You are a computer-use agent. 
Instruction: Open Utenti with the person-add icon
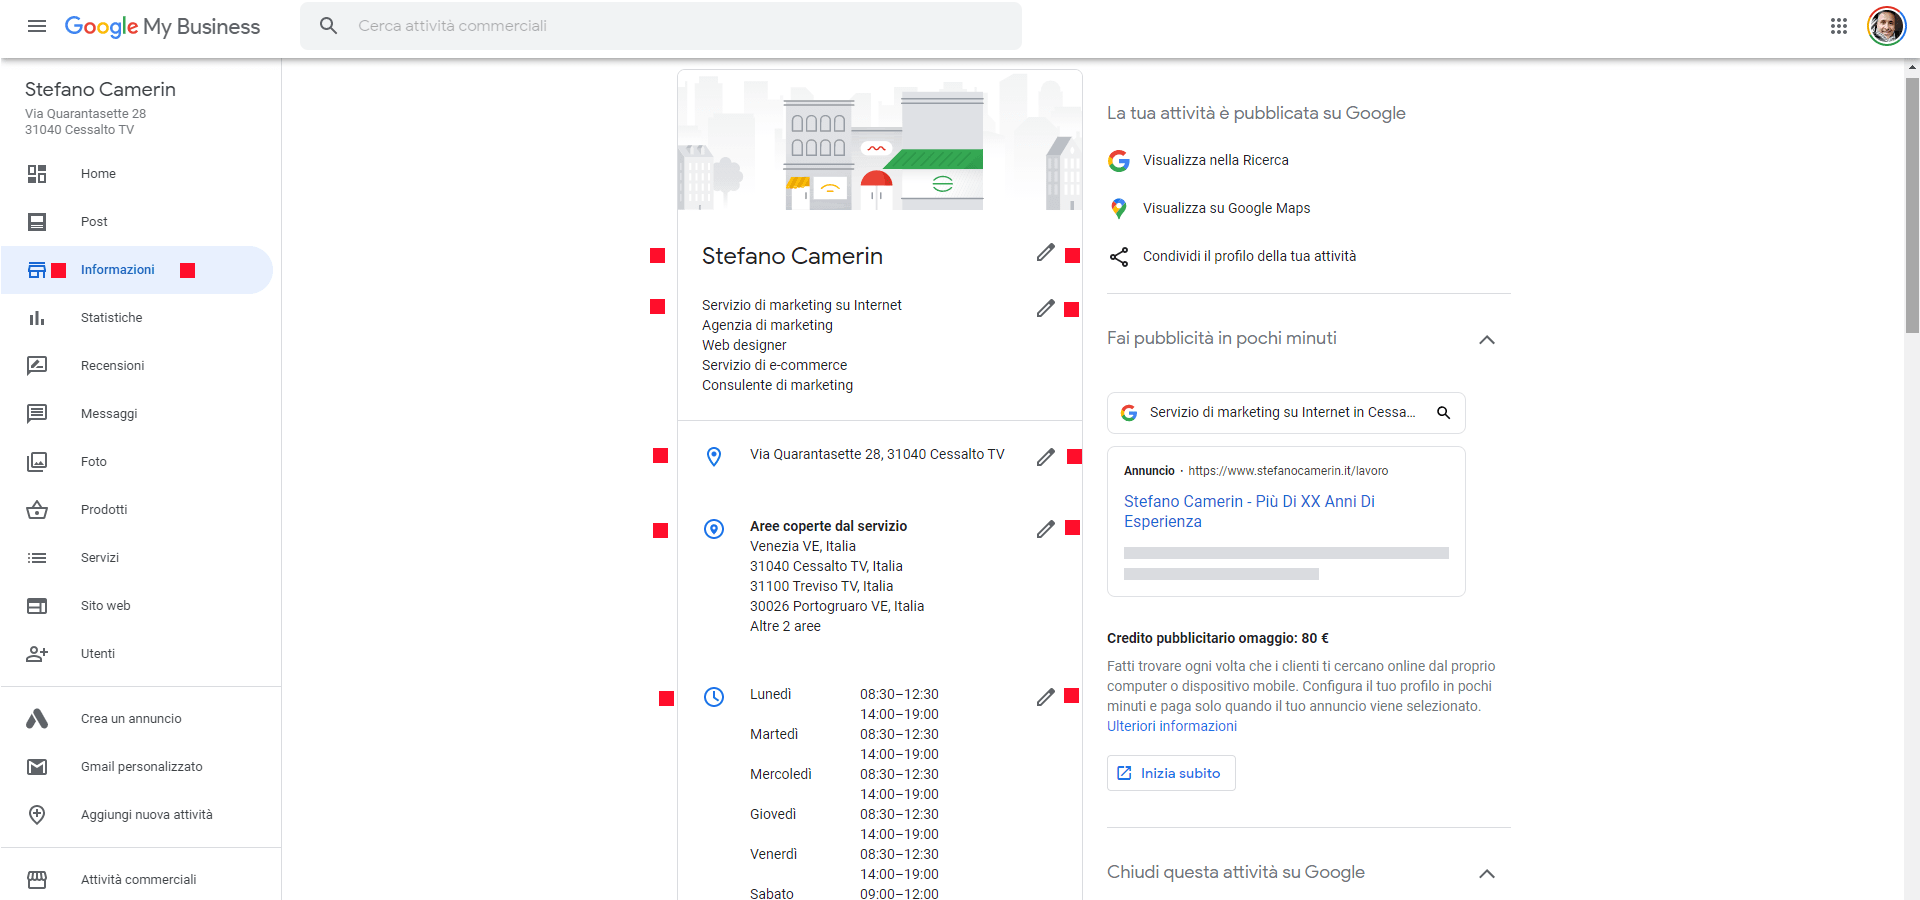[x=37, y=653]
